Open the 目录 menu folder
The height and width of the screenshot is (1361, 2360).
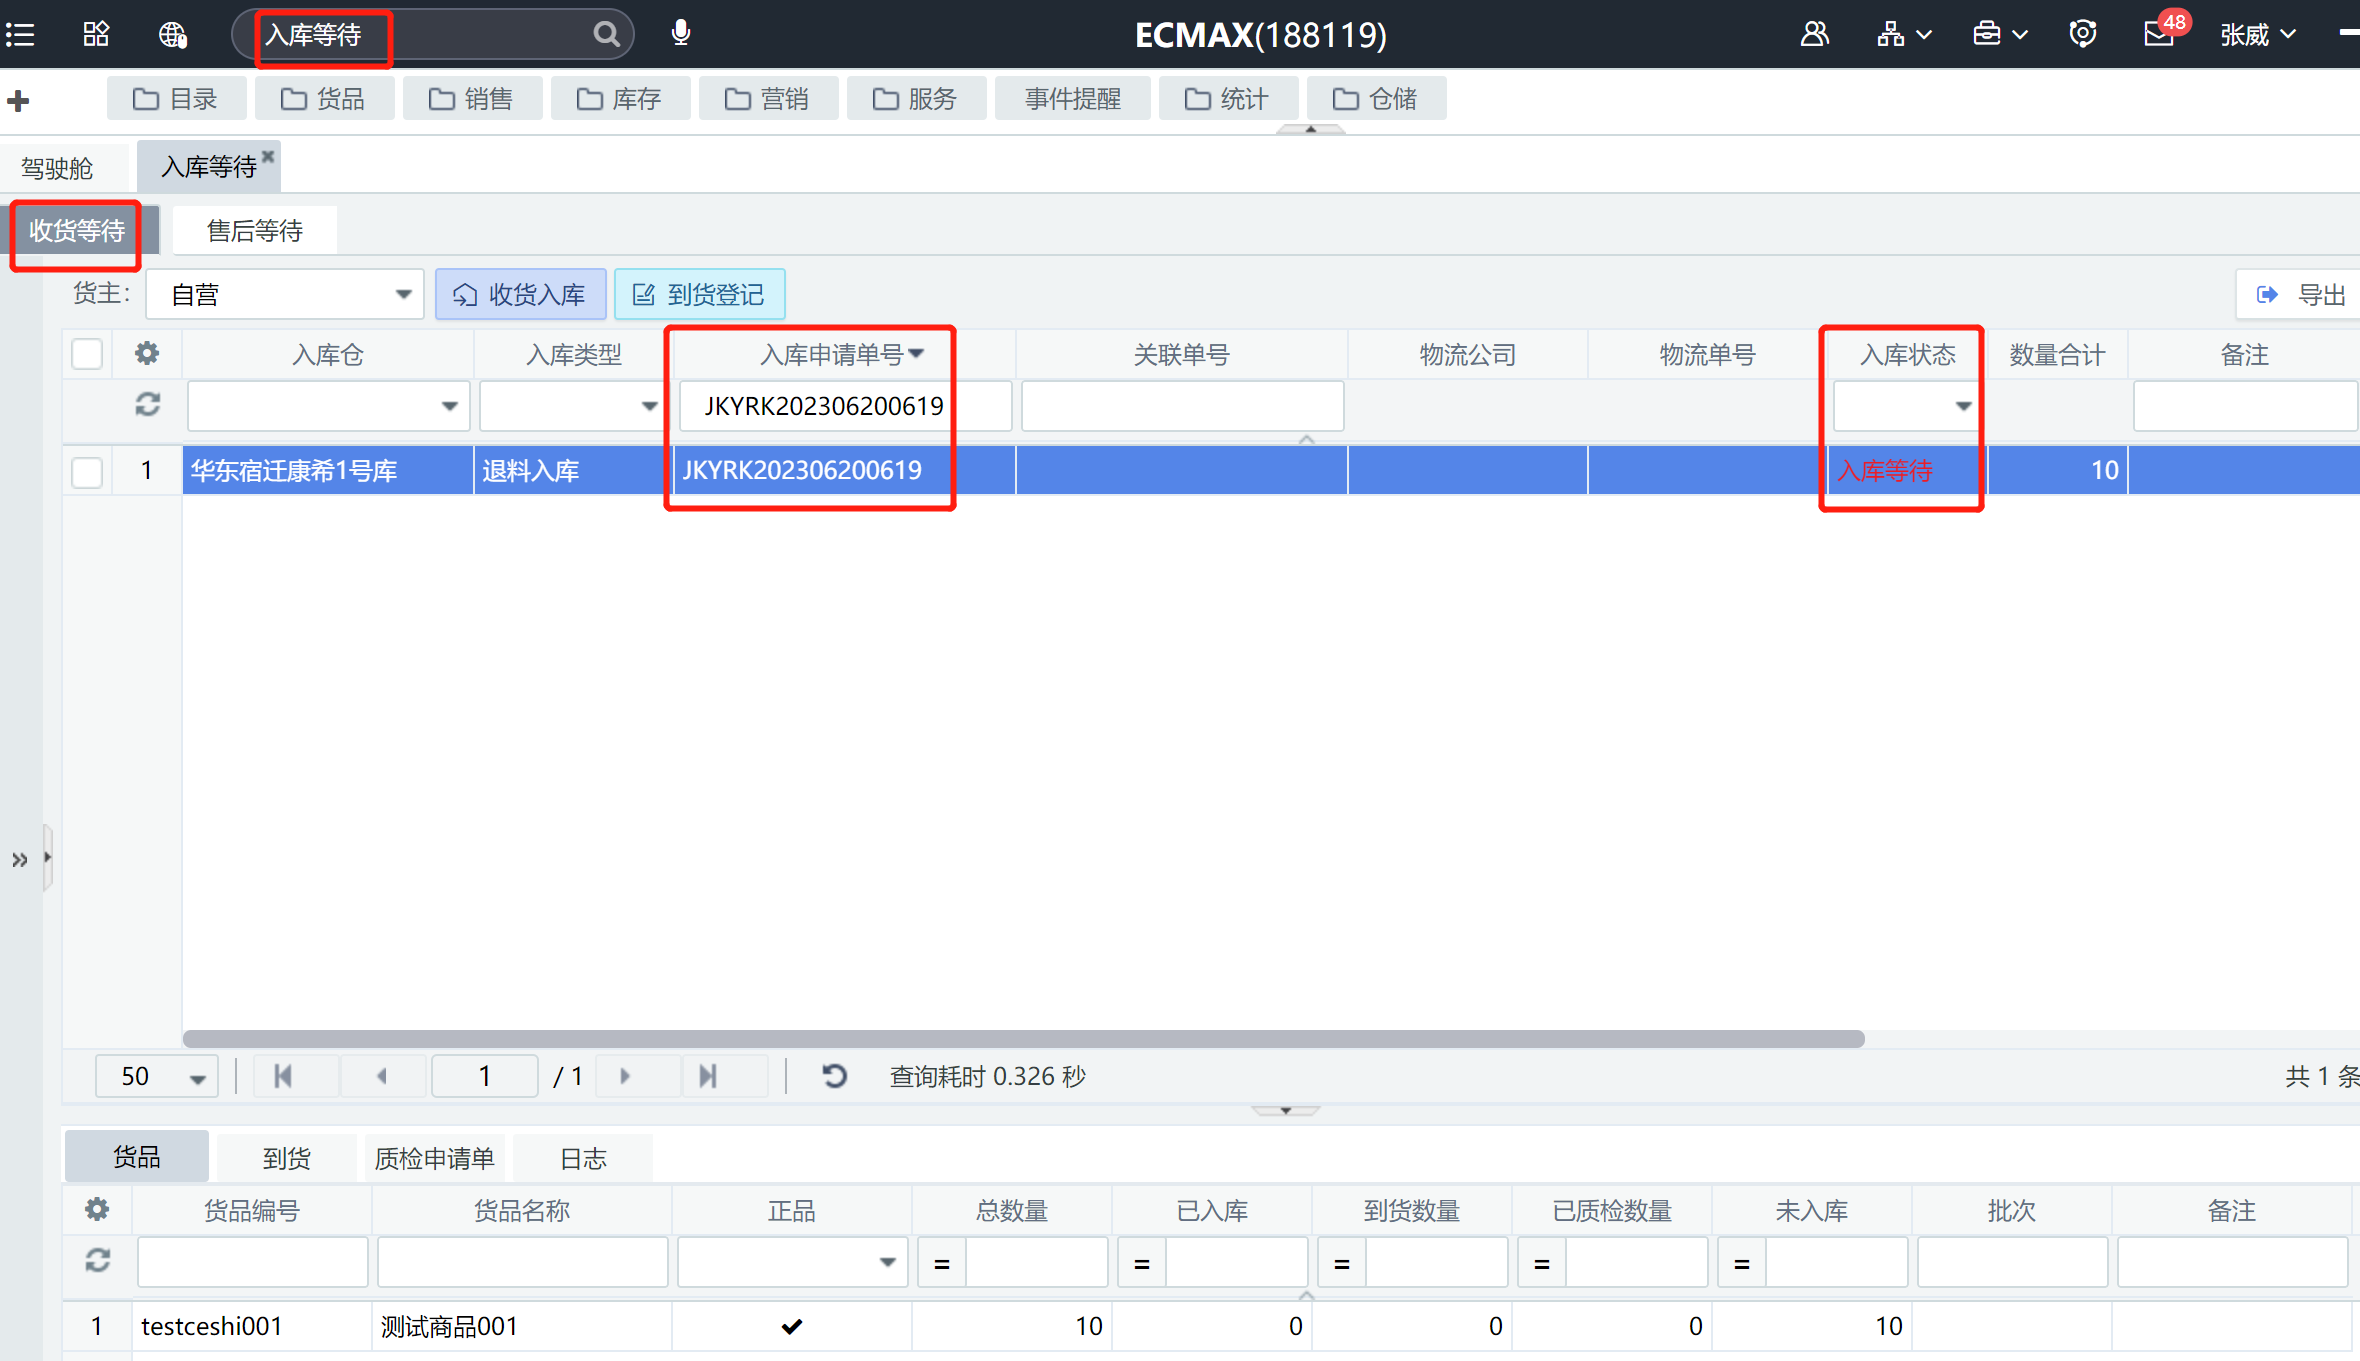click(x=176, y=99)
